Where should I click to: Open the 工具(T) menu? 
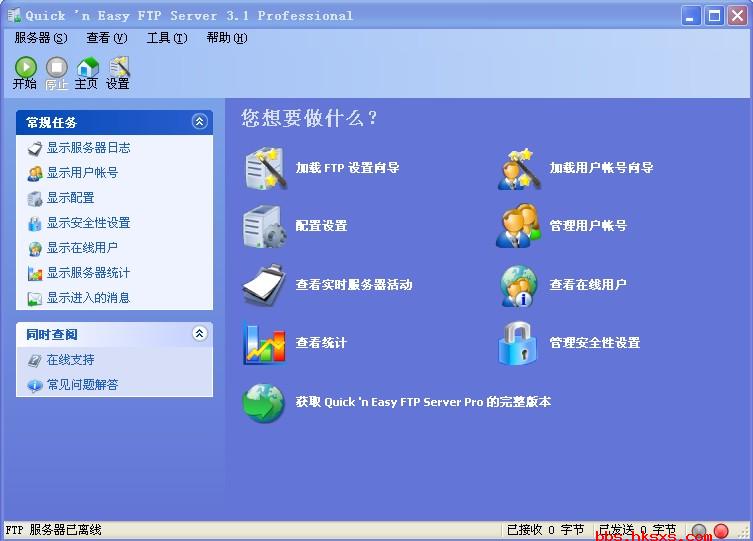click(167, 38)
